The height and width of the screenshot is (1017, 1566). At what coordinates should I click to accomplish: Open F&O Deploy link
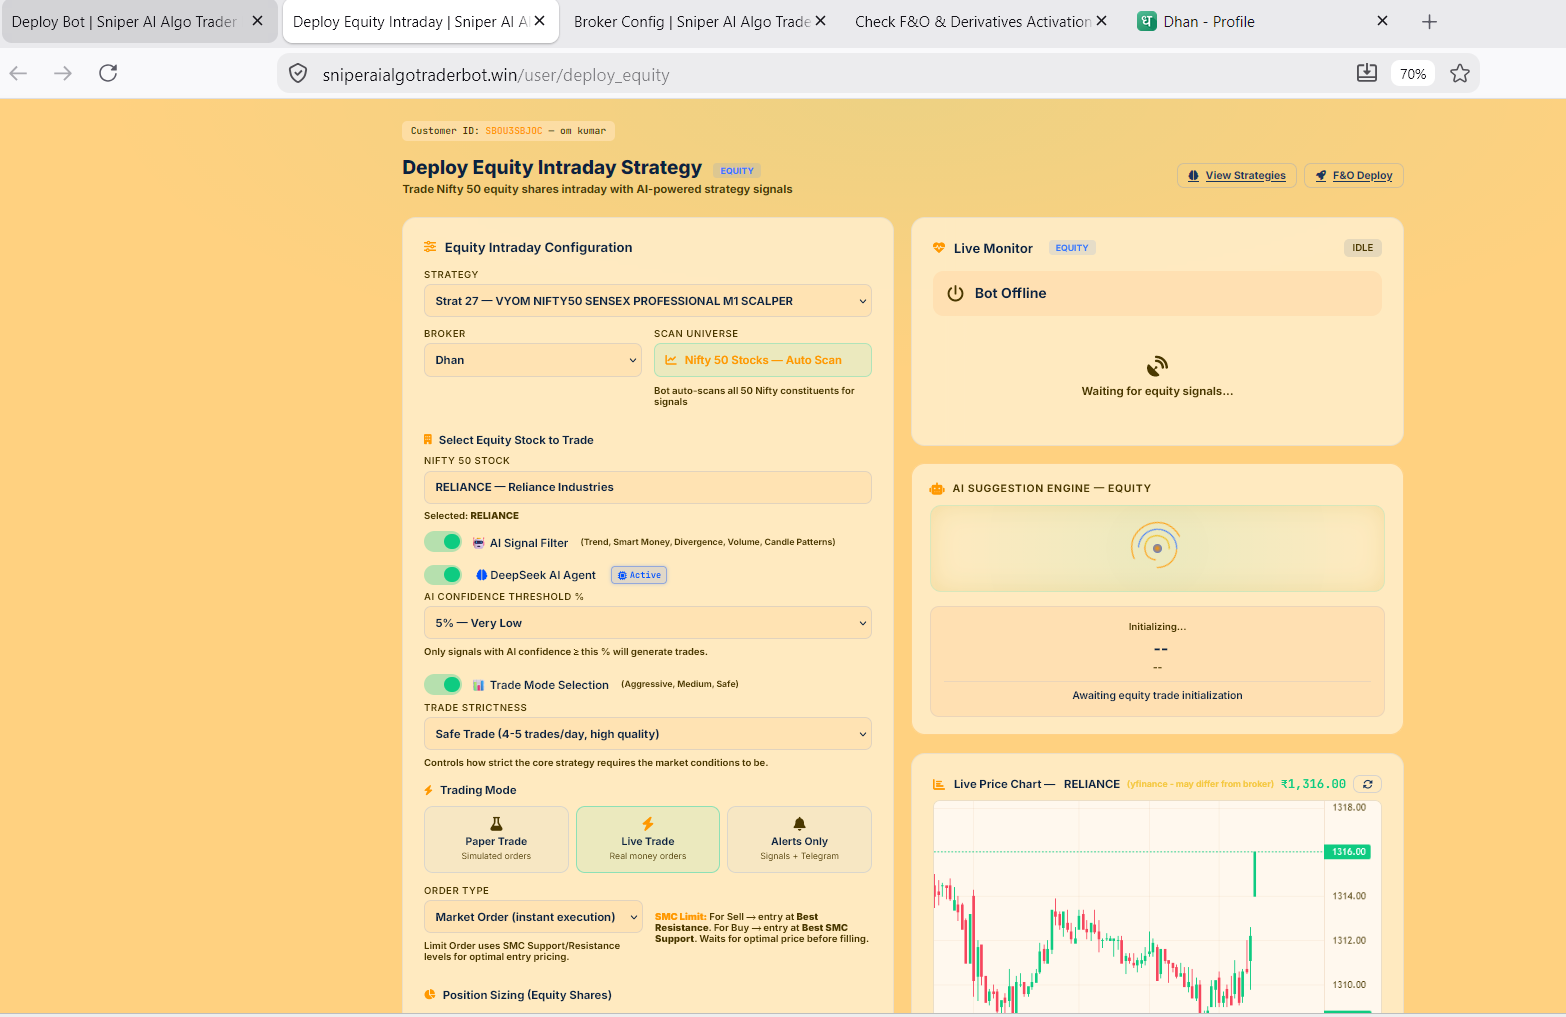click(x=1354, y=176)
